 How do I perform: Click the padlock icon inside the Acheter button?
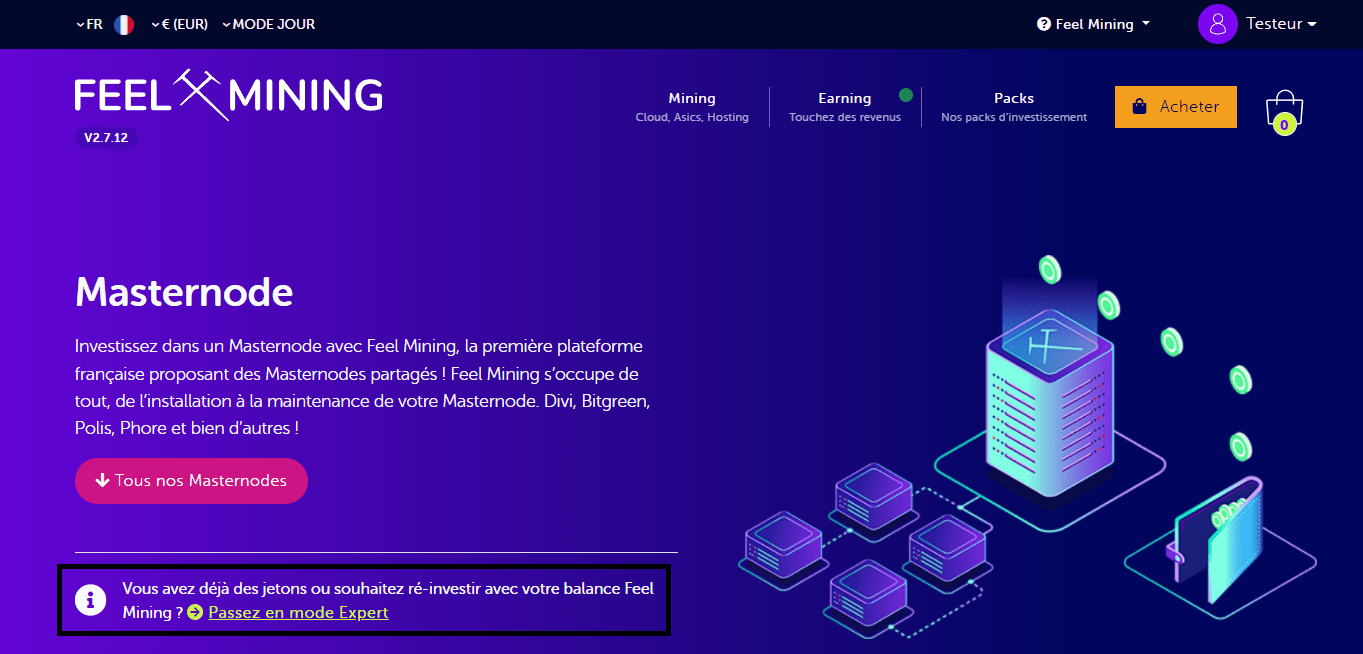tap(1141, 106)
